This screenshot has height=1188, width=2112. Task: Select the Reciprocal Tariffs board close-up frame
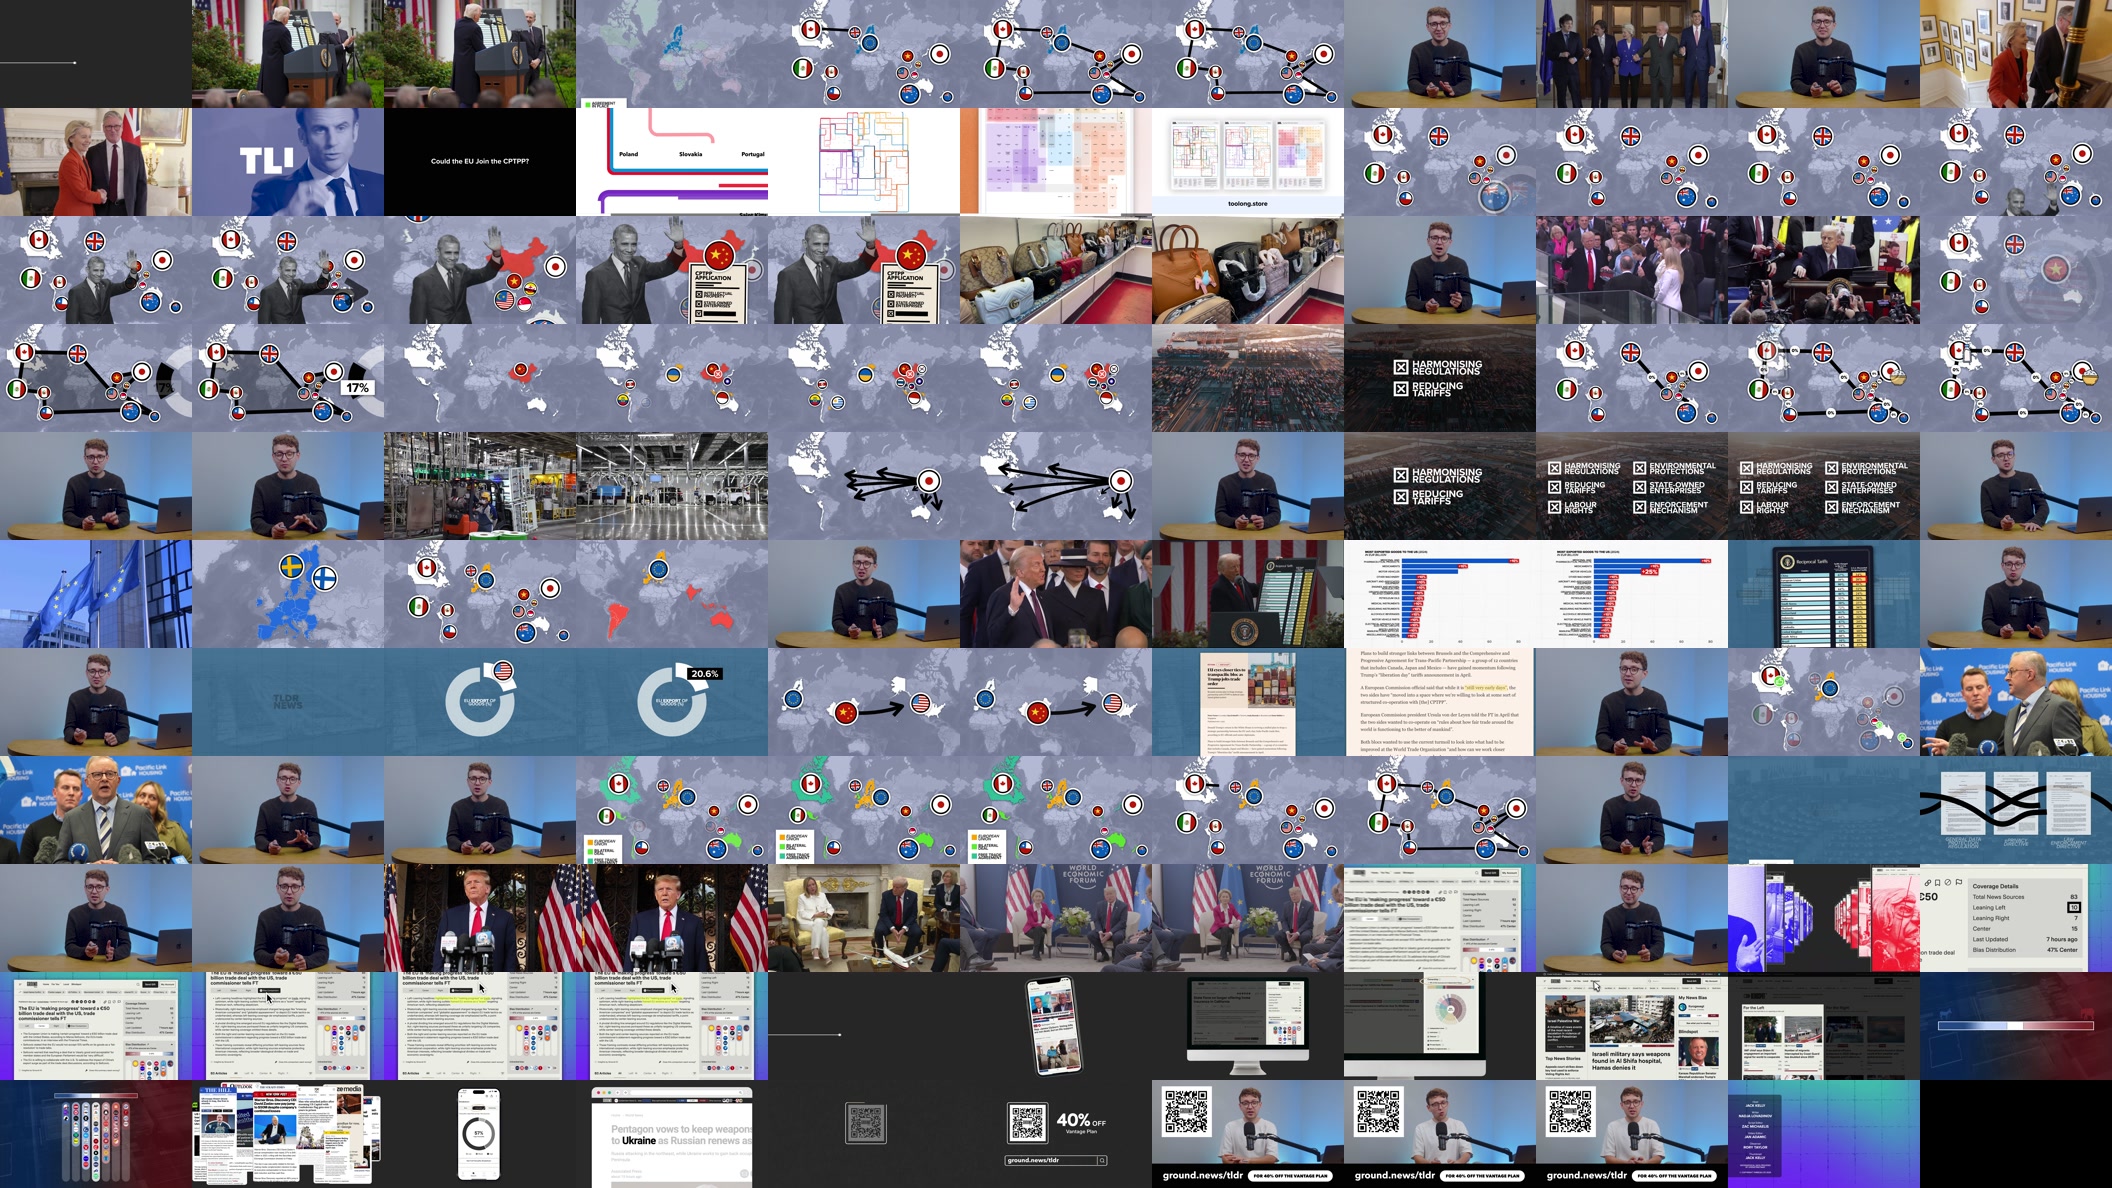(x=1824, y=594)
